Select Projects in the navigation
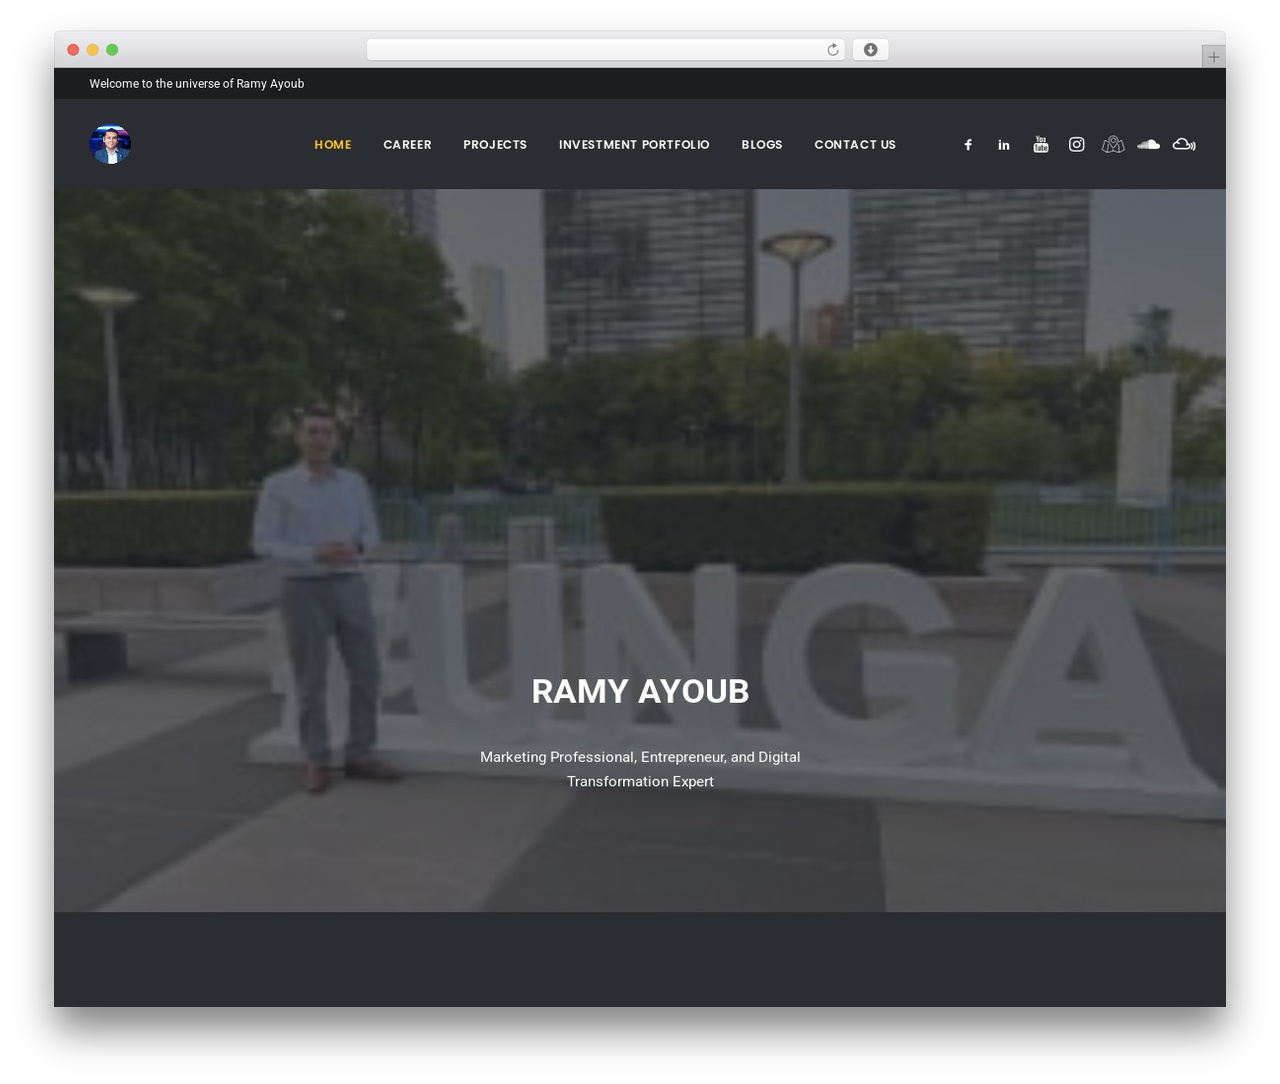The height and width of the screenshot is (1084, 1280). point(495,145)
